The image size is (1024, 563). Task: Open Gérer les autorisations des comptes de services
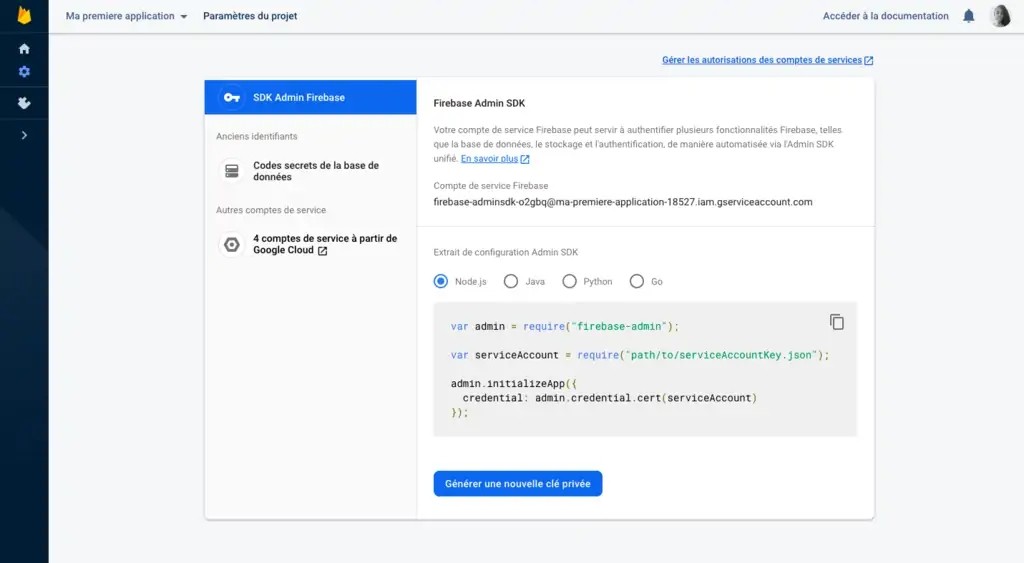tap(767, 60)
